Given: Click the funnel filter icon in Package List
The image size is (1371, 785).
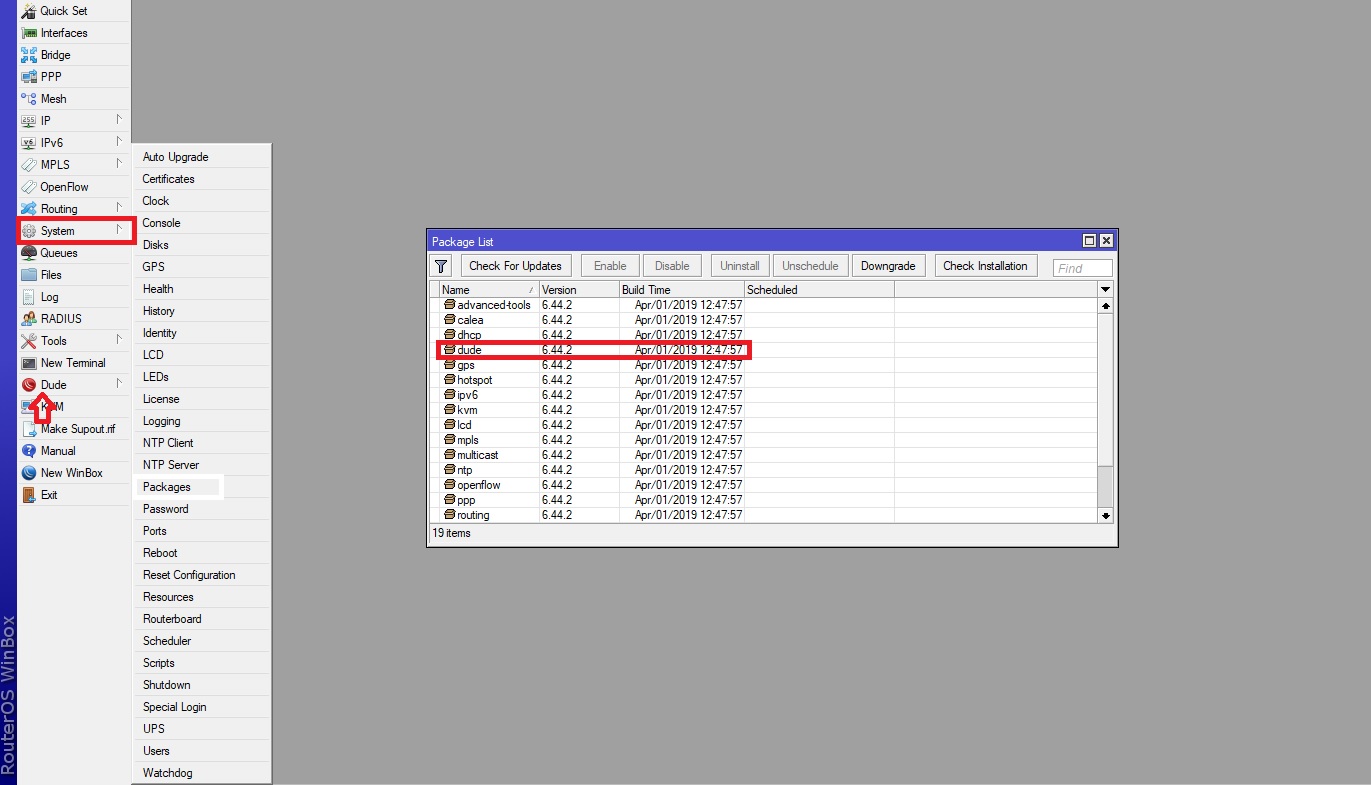Looking at the screenshot, I should click(440, 265).
